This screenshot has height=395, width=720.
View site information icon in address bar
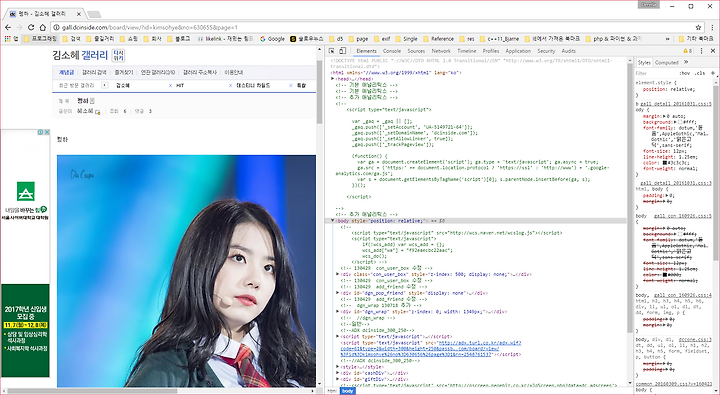(x=56, y=27)
